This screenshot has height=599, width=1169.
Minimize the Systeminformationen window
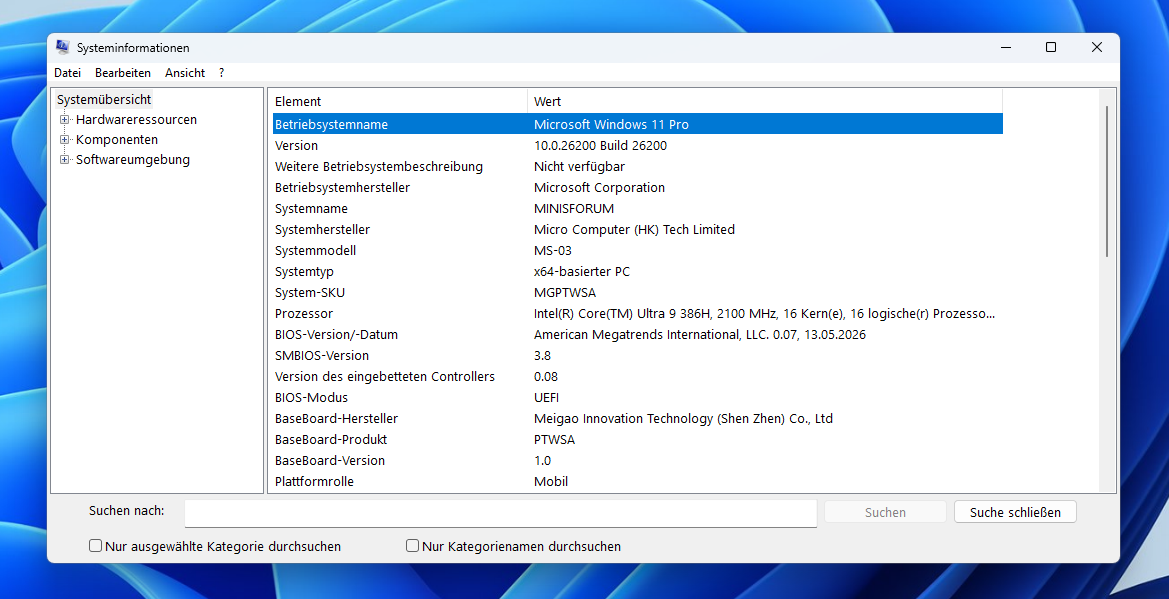coord(1006,47)
